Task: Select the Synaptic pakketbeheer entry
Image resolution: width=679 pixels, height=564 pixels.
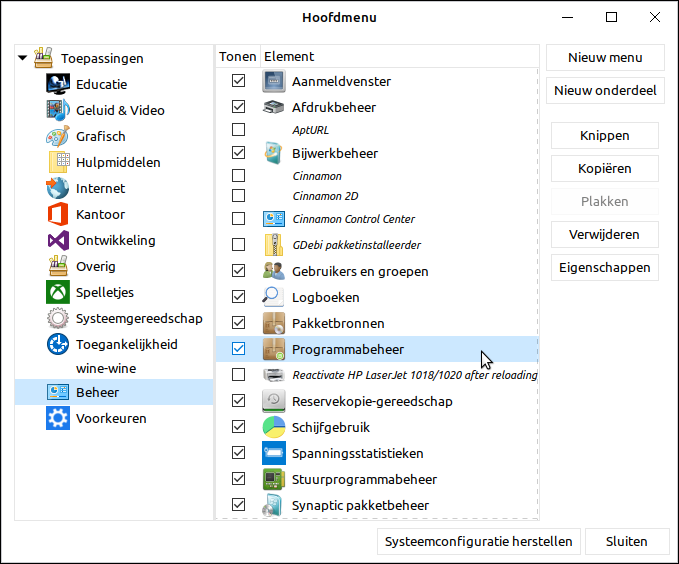Action: [360, 505]
